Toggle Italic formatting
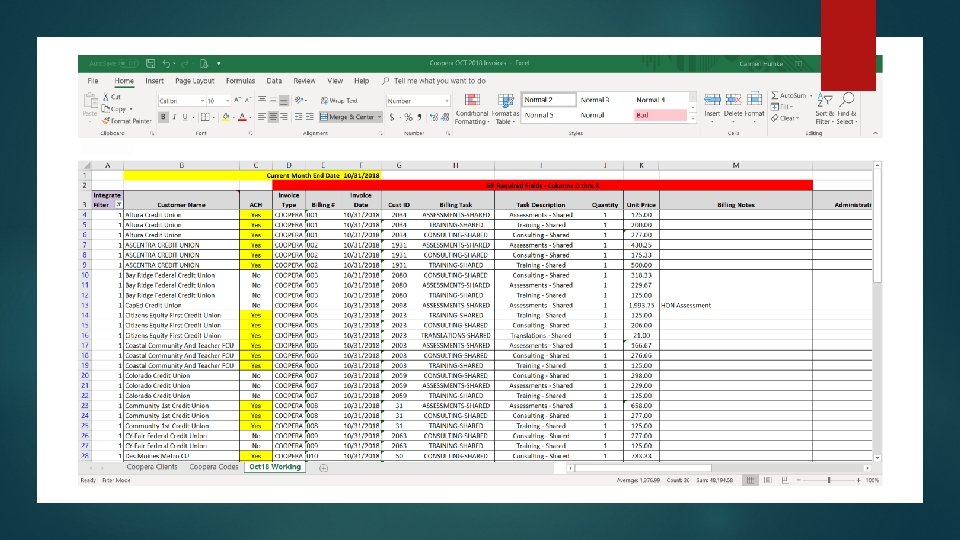 click(x=174, y=117)
